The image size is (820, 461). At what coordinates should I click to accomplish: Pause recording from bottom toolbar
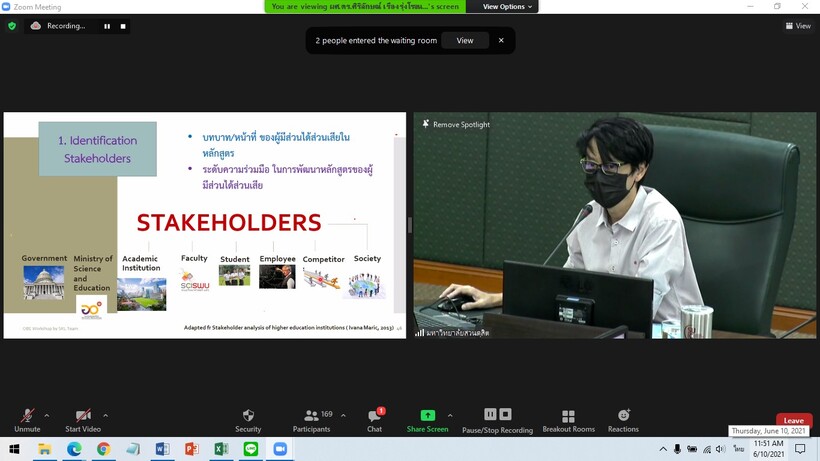[x=490, y=414]
